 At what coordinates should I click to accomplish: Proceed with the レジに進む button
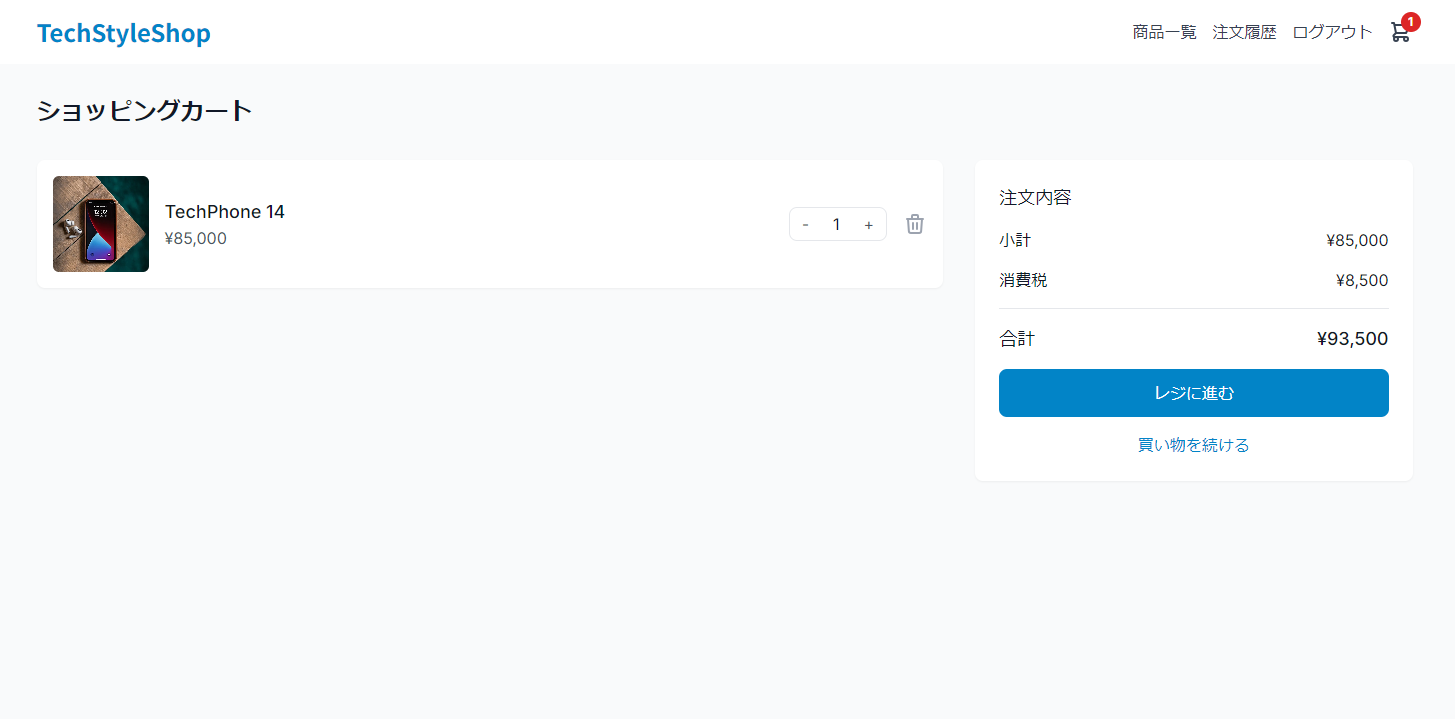point(1194,393)
